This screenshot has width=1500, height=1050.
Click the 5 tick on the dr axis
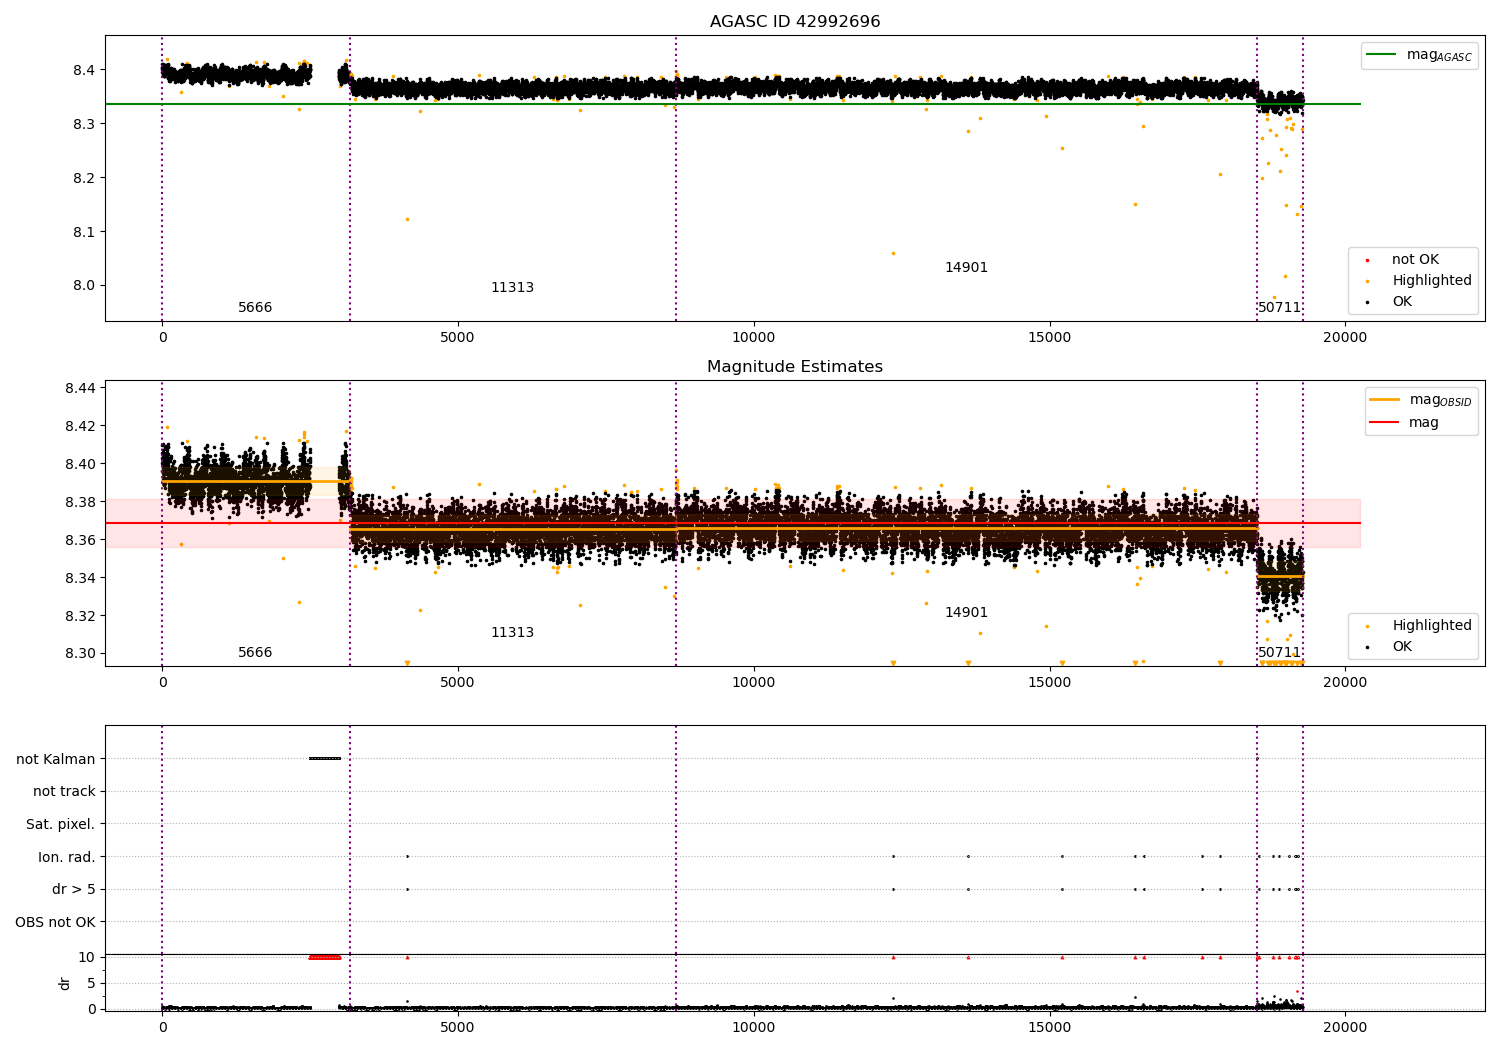[x=91, y=983]
